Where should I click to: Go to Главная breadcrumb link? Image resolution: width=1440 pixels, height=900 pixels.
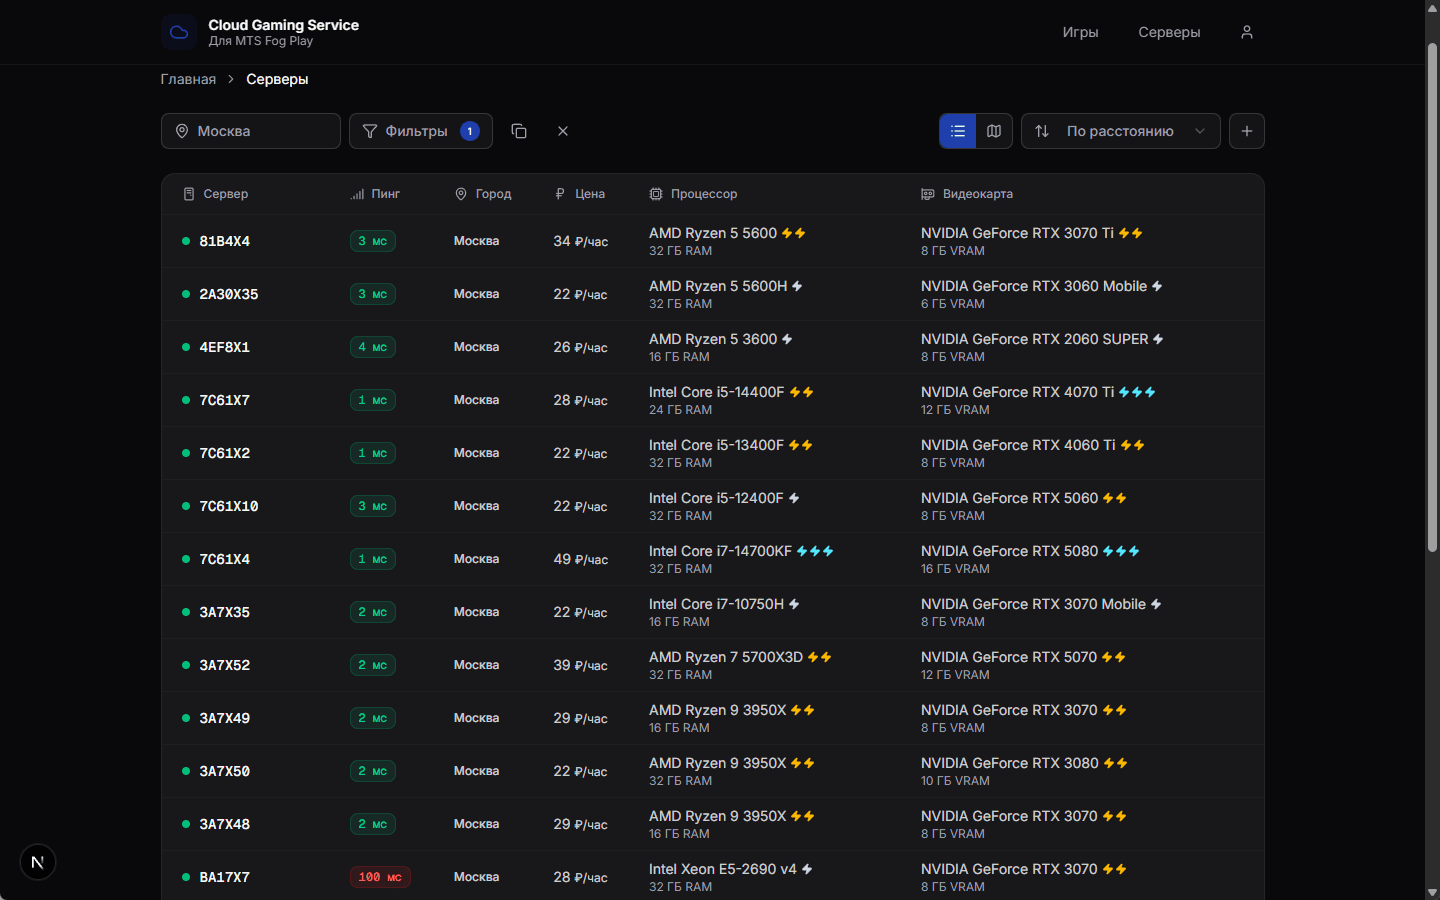[x=188, y=79]
